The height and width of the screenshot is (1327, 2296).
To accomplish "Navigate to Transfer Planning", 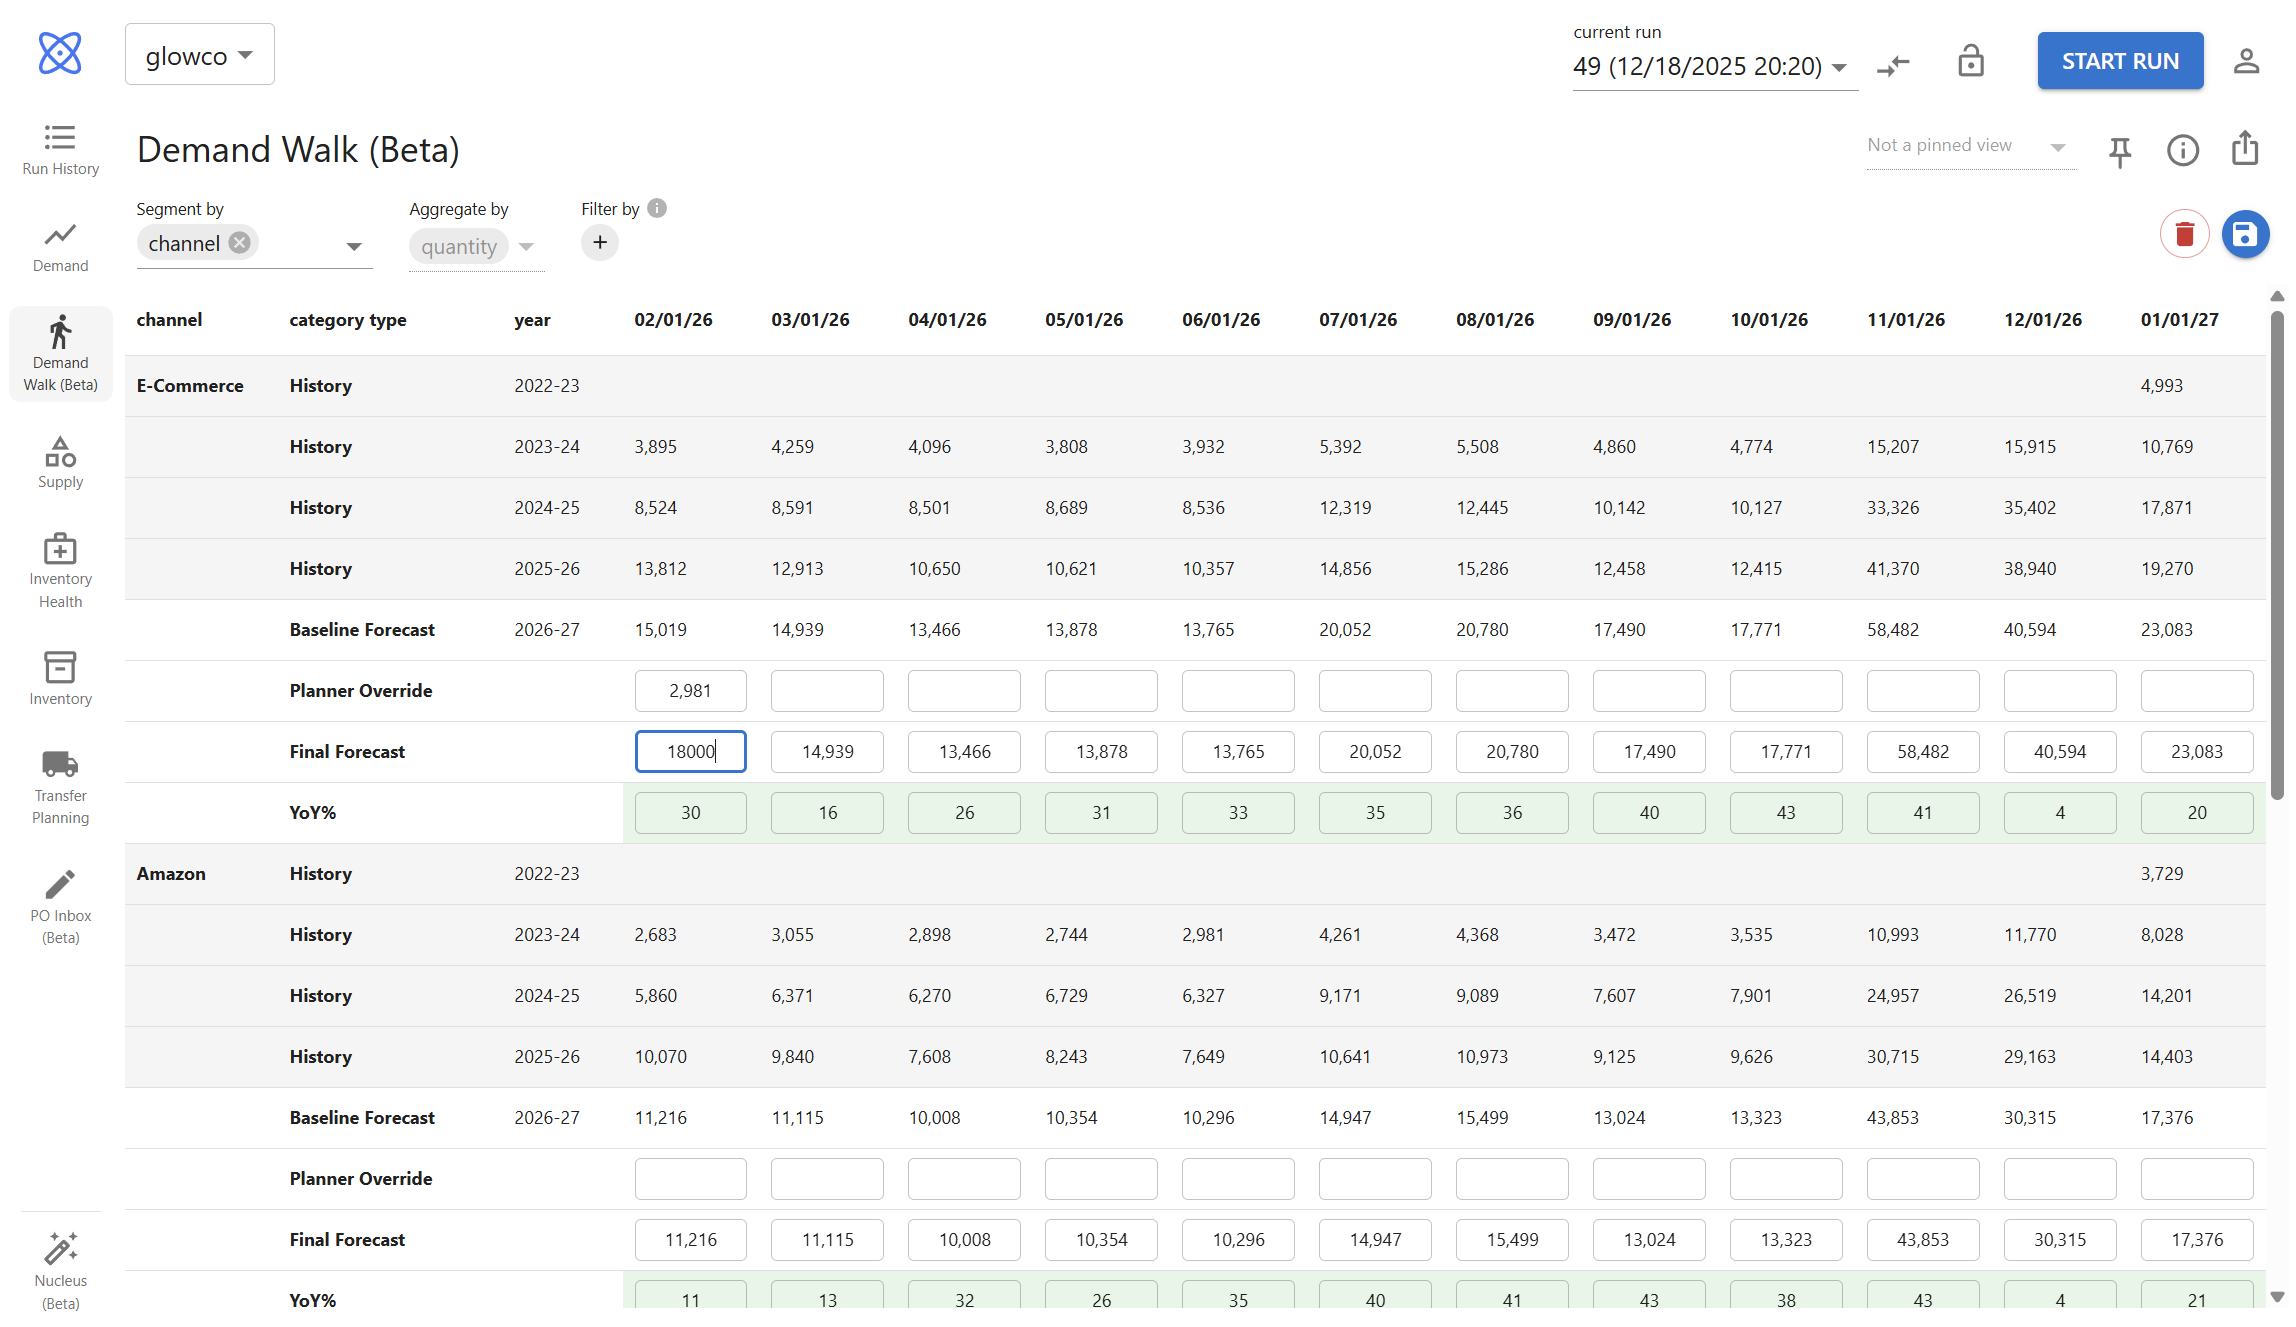I will (59, 786).
